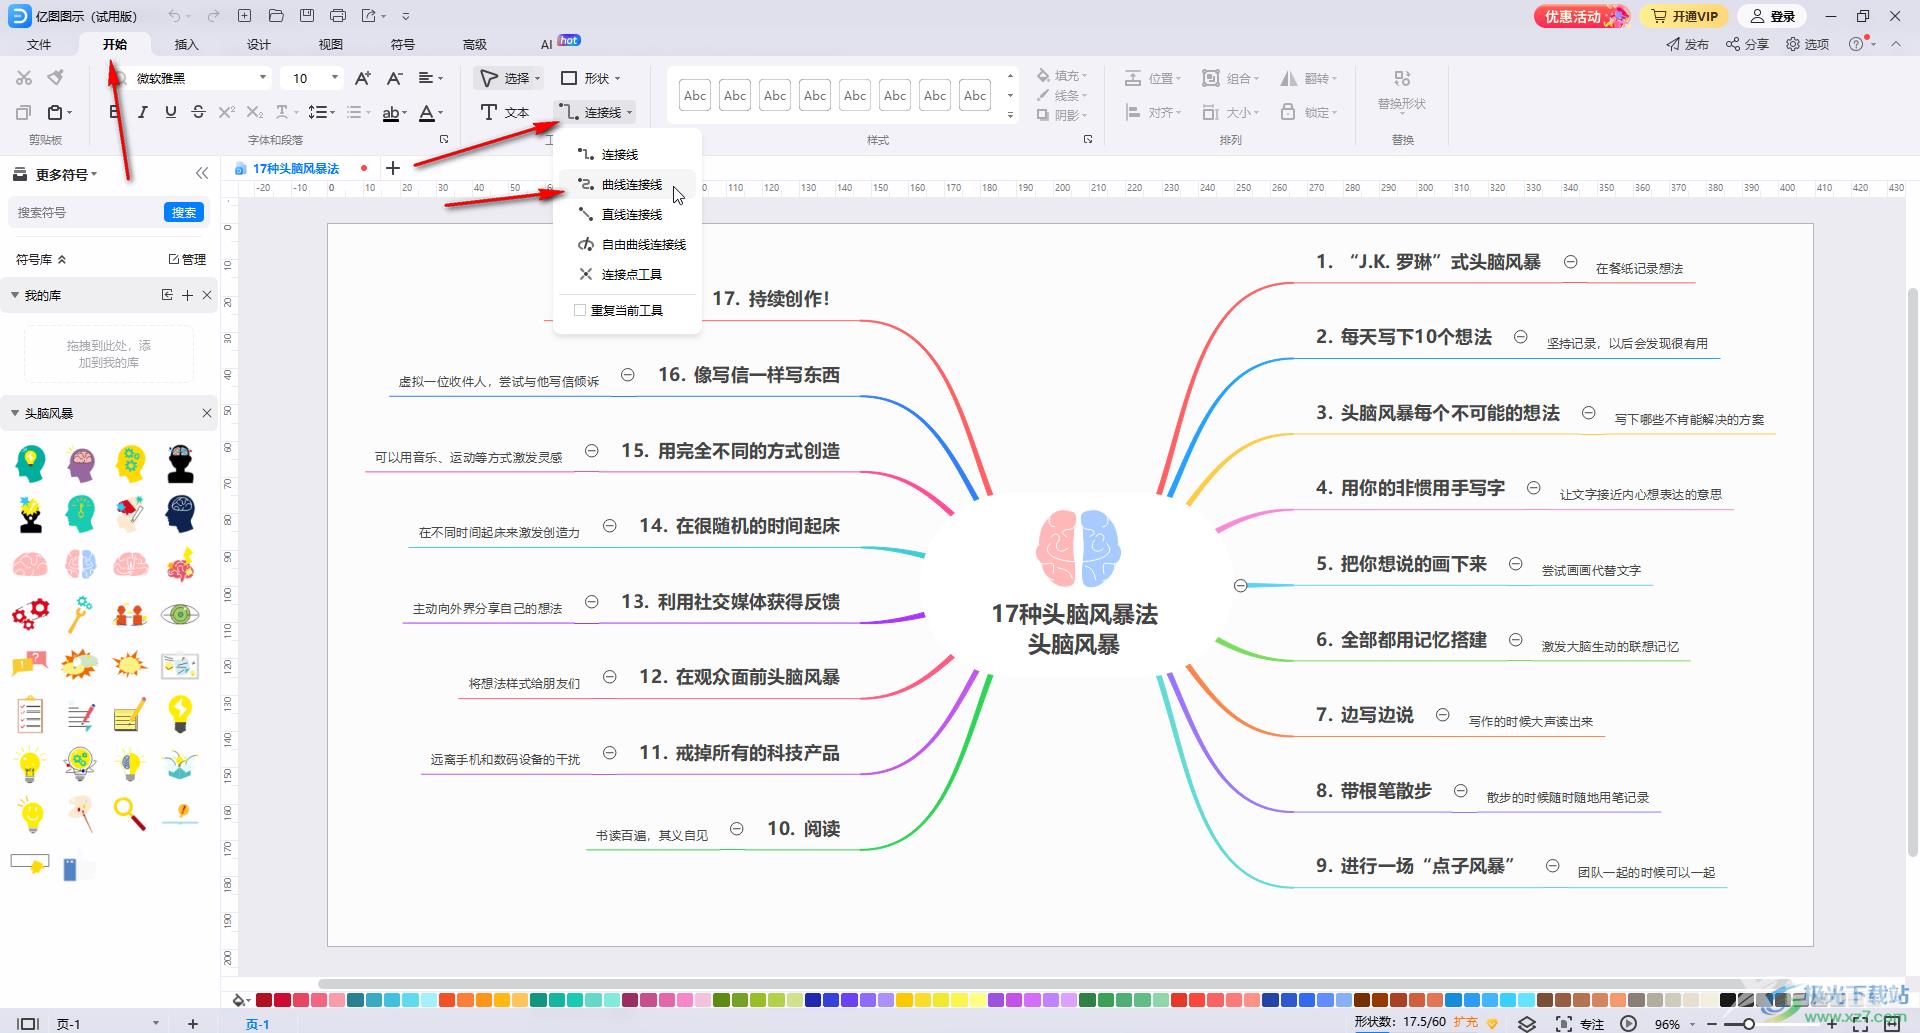Select the pink brain symbol in library

tap(30, 565)
